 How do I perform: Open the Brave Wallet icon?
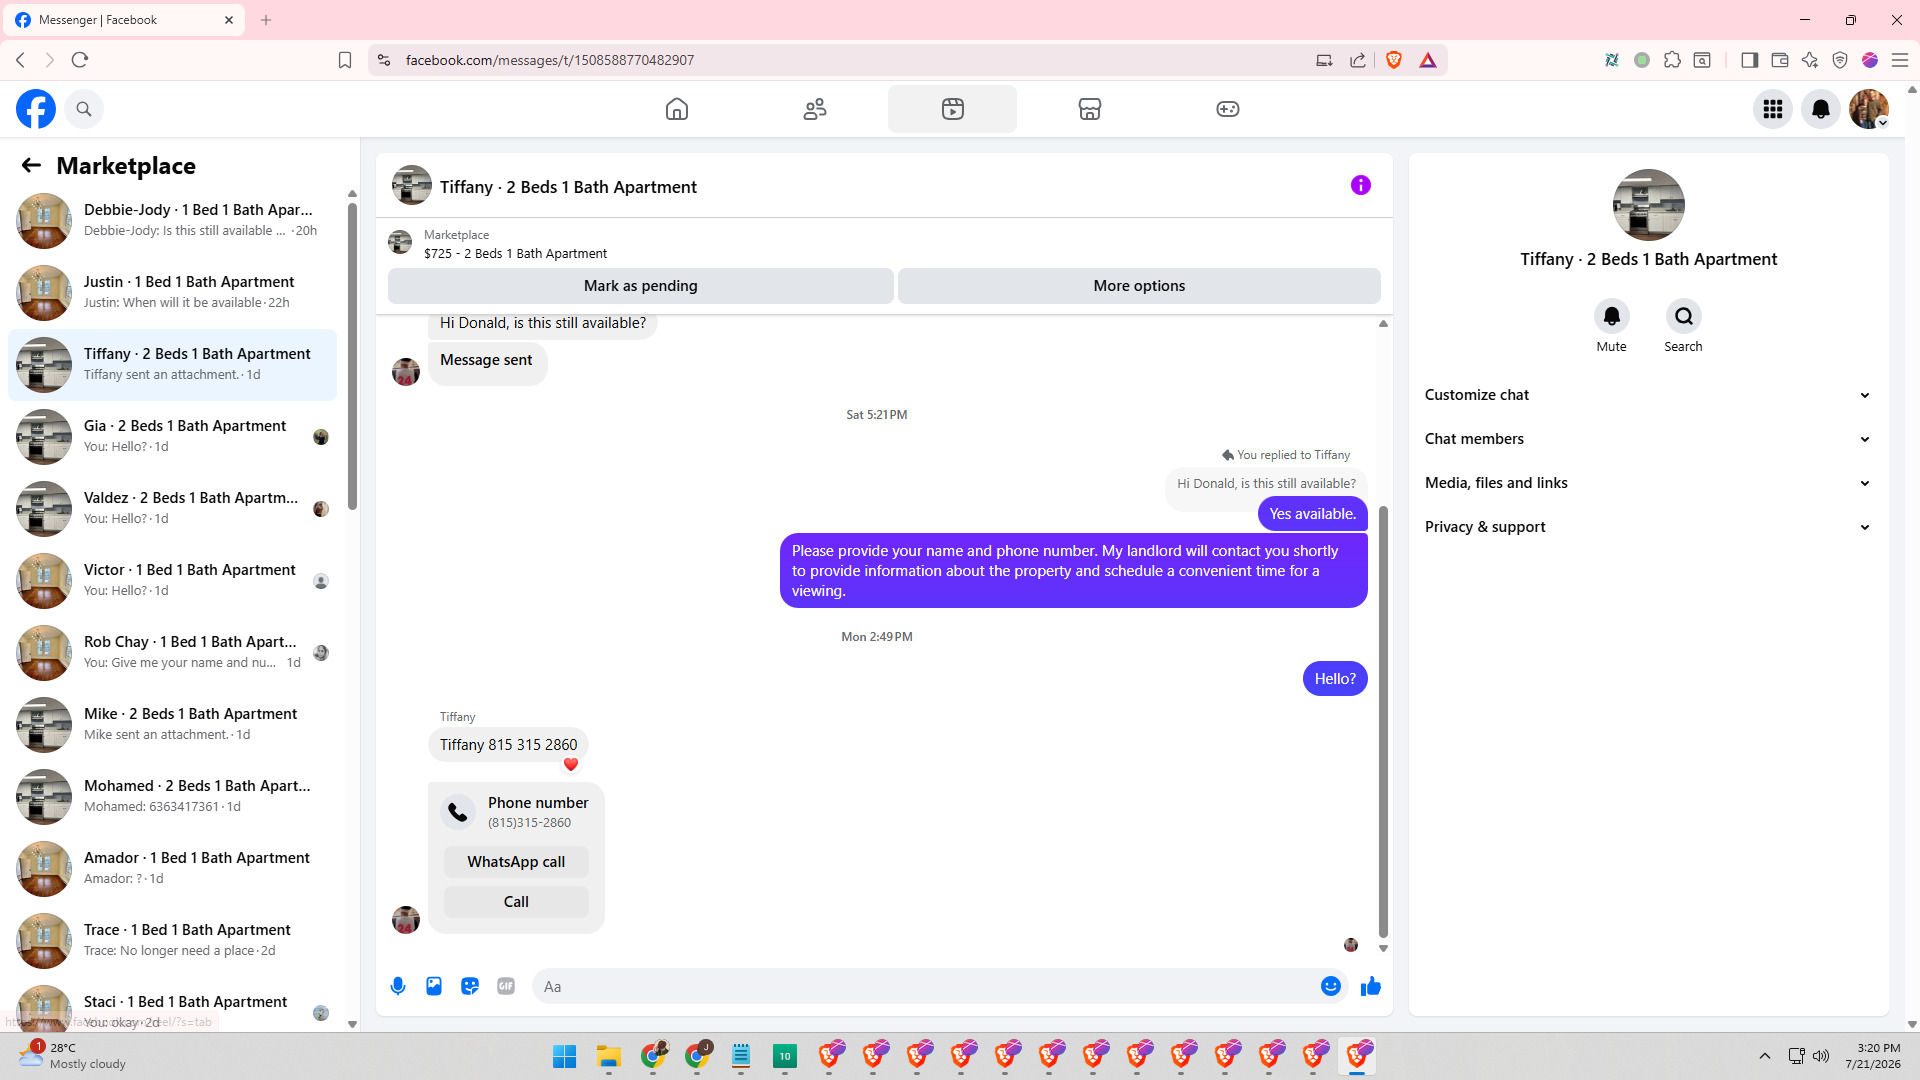coord(1780,60)
